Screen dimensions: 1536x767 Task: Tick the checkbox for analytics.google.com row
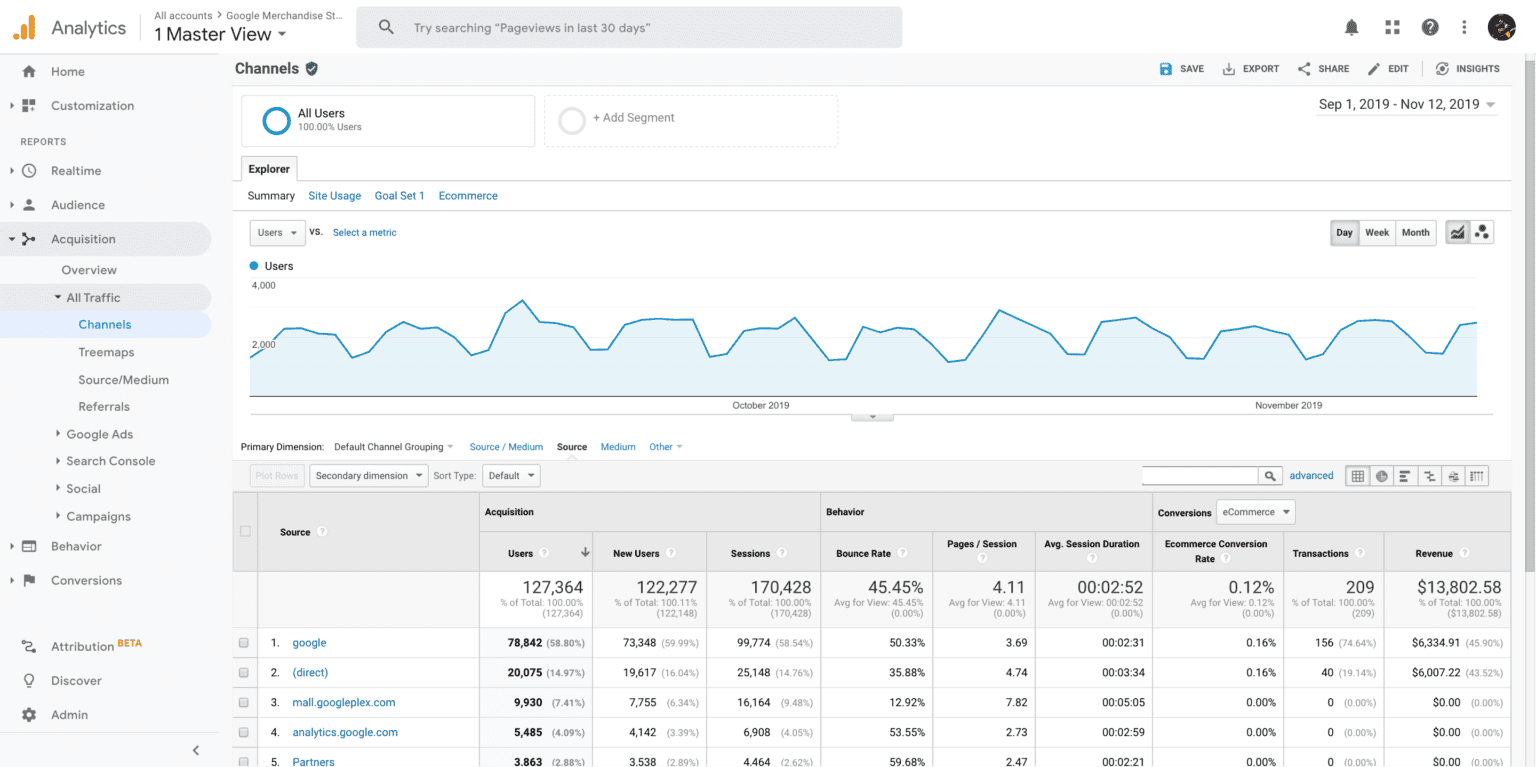244,733
